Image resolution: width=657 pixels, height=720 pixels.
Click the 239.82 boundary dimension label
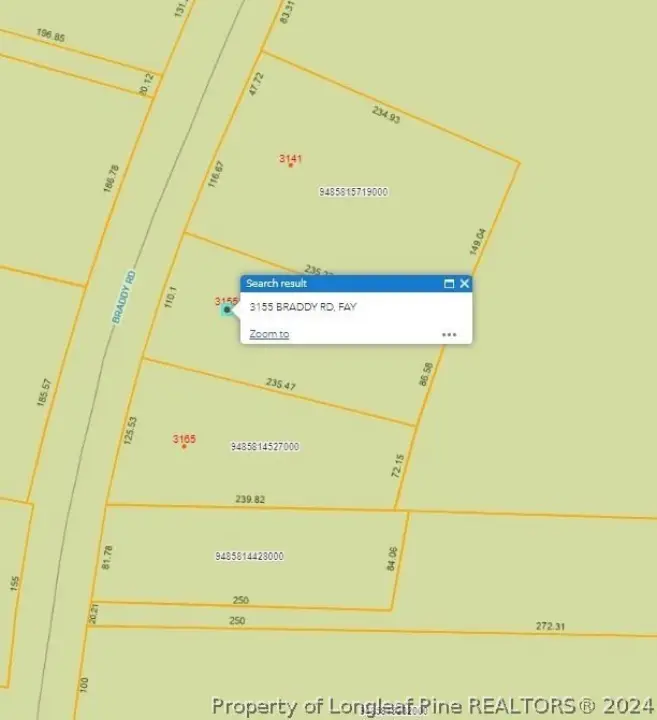tap(250, 499)
